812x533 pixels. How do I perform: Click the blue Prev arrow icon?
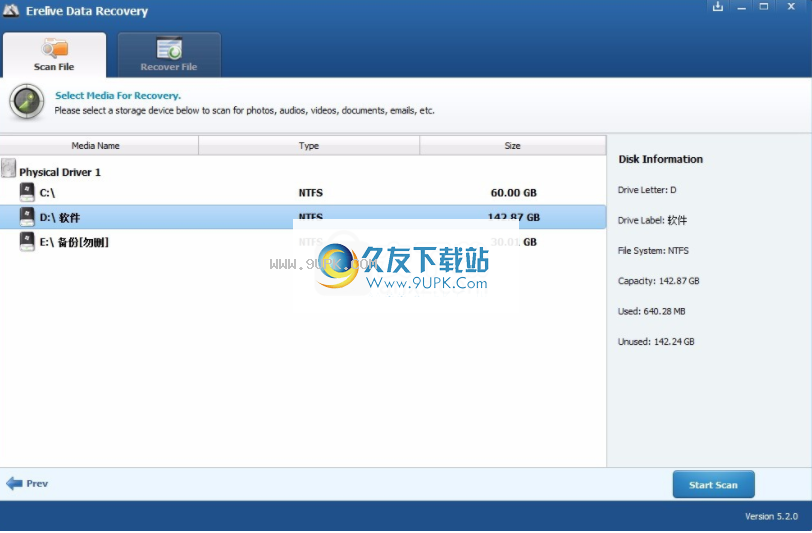click(14, 484)
